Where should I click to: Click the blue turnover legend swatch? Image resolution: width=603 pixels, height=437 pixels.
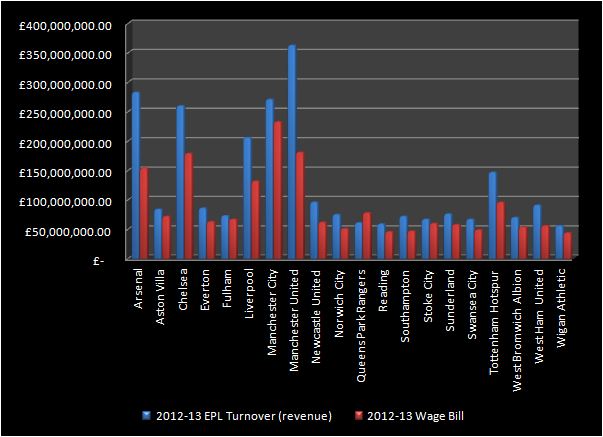tap(146, 414)
